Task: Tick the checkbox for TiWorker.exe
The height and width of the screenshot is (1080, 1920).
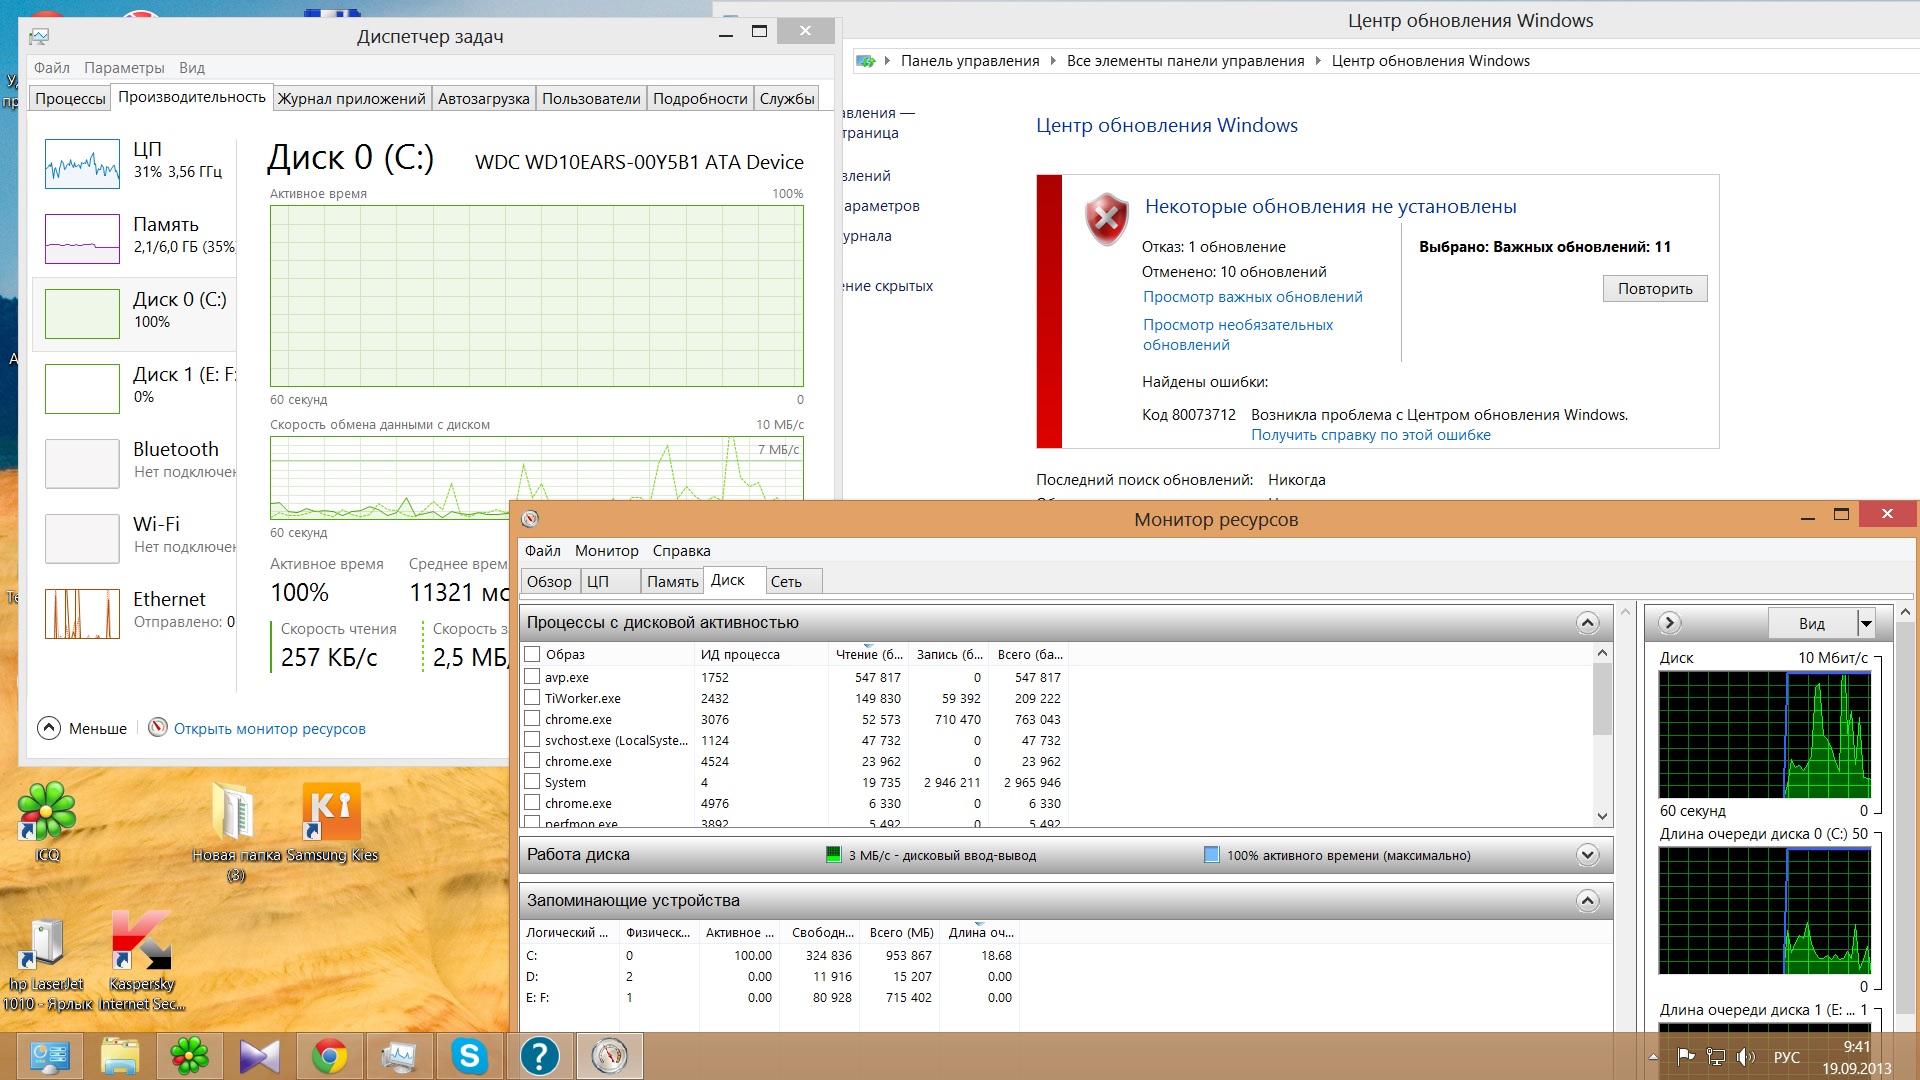Action: click(532, 698)
